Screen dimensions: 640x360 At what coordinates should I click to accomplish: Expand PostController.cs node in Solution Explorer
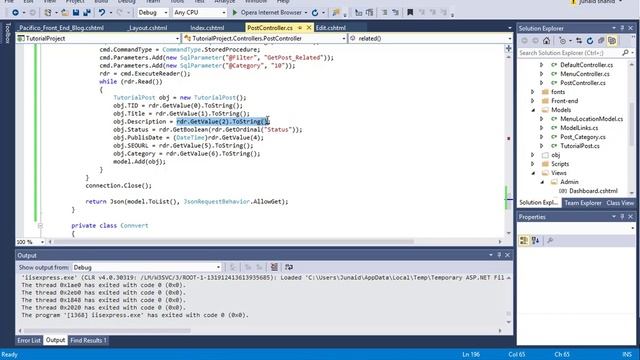click(542, 83)
